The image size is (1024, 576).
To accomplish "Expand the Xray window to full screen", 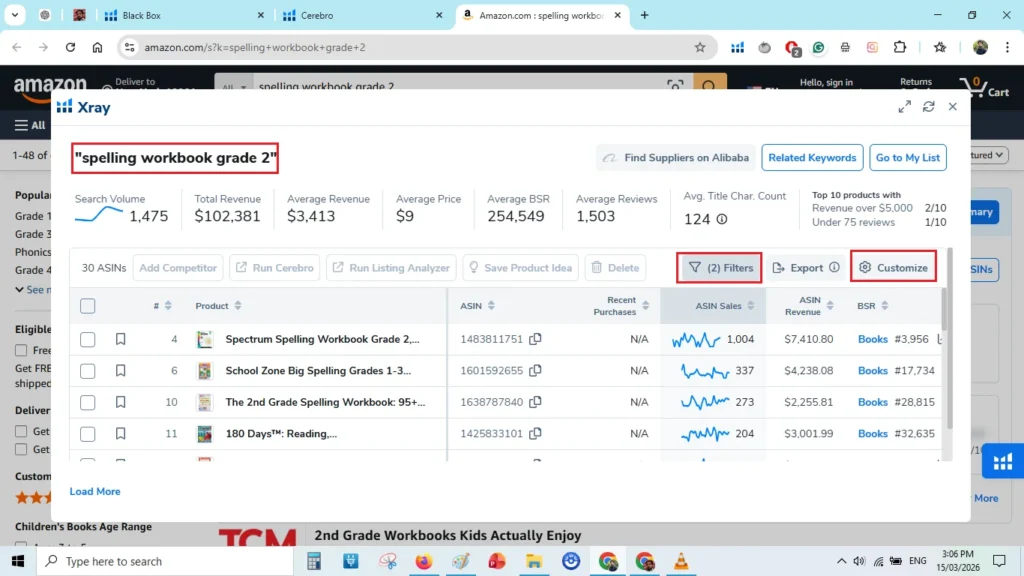I will [904, 105].
